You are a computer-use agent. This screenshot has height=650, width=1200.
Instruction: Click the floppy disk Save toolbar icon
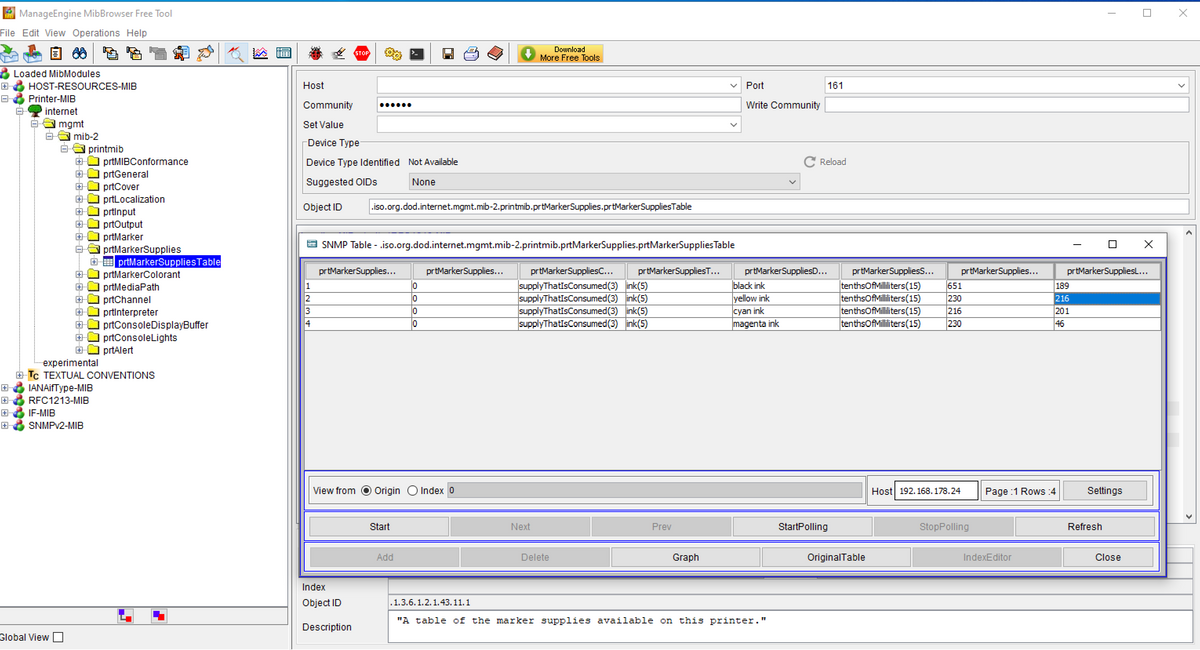coord(448,53)
